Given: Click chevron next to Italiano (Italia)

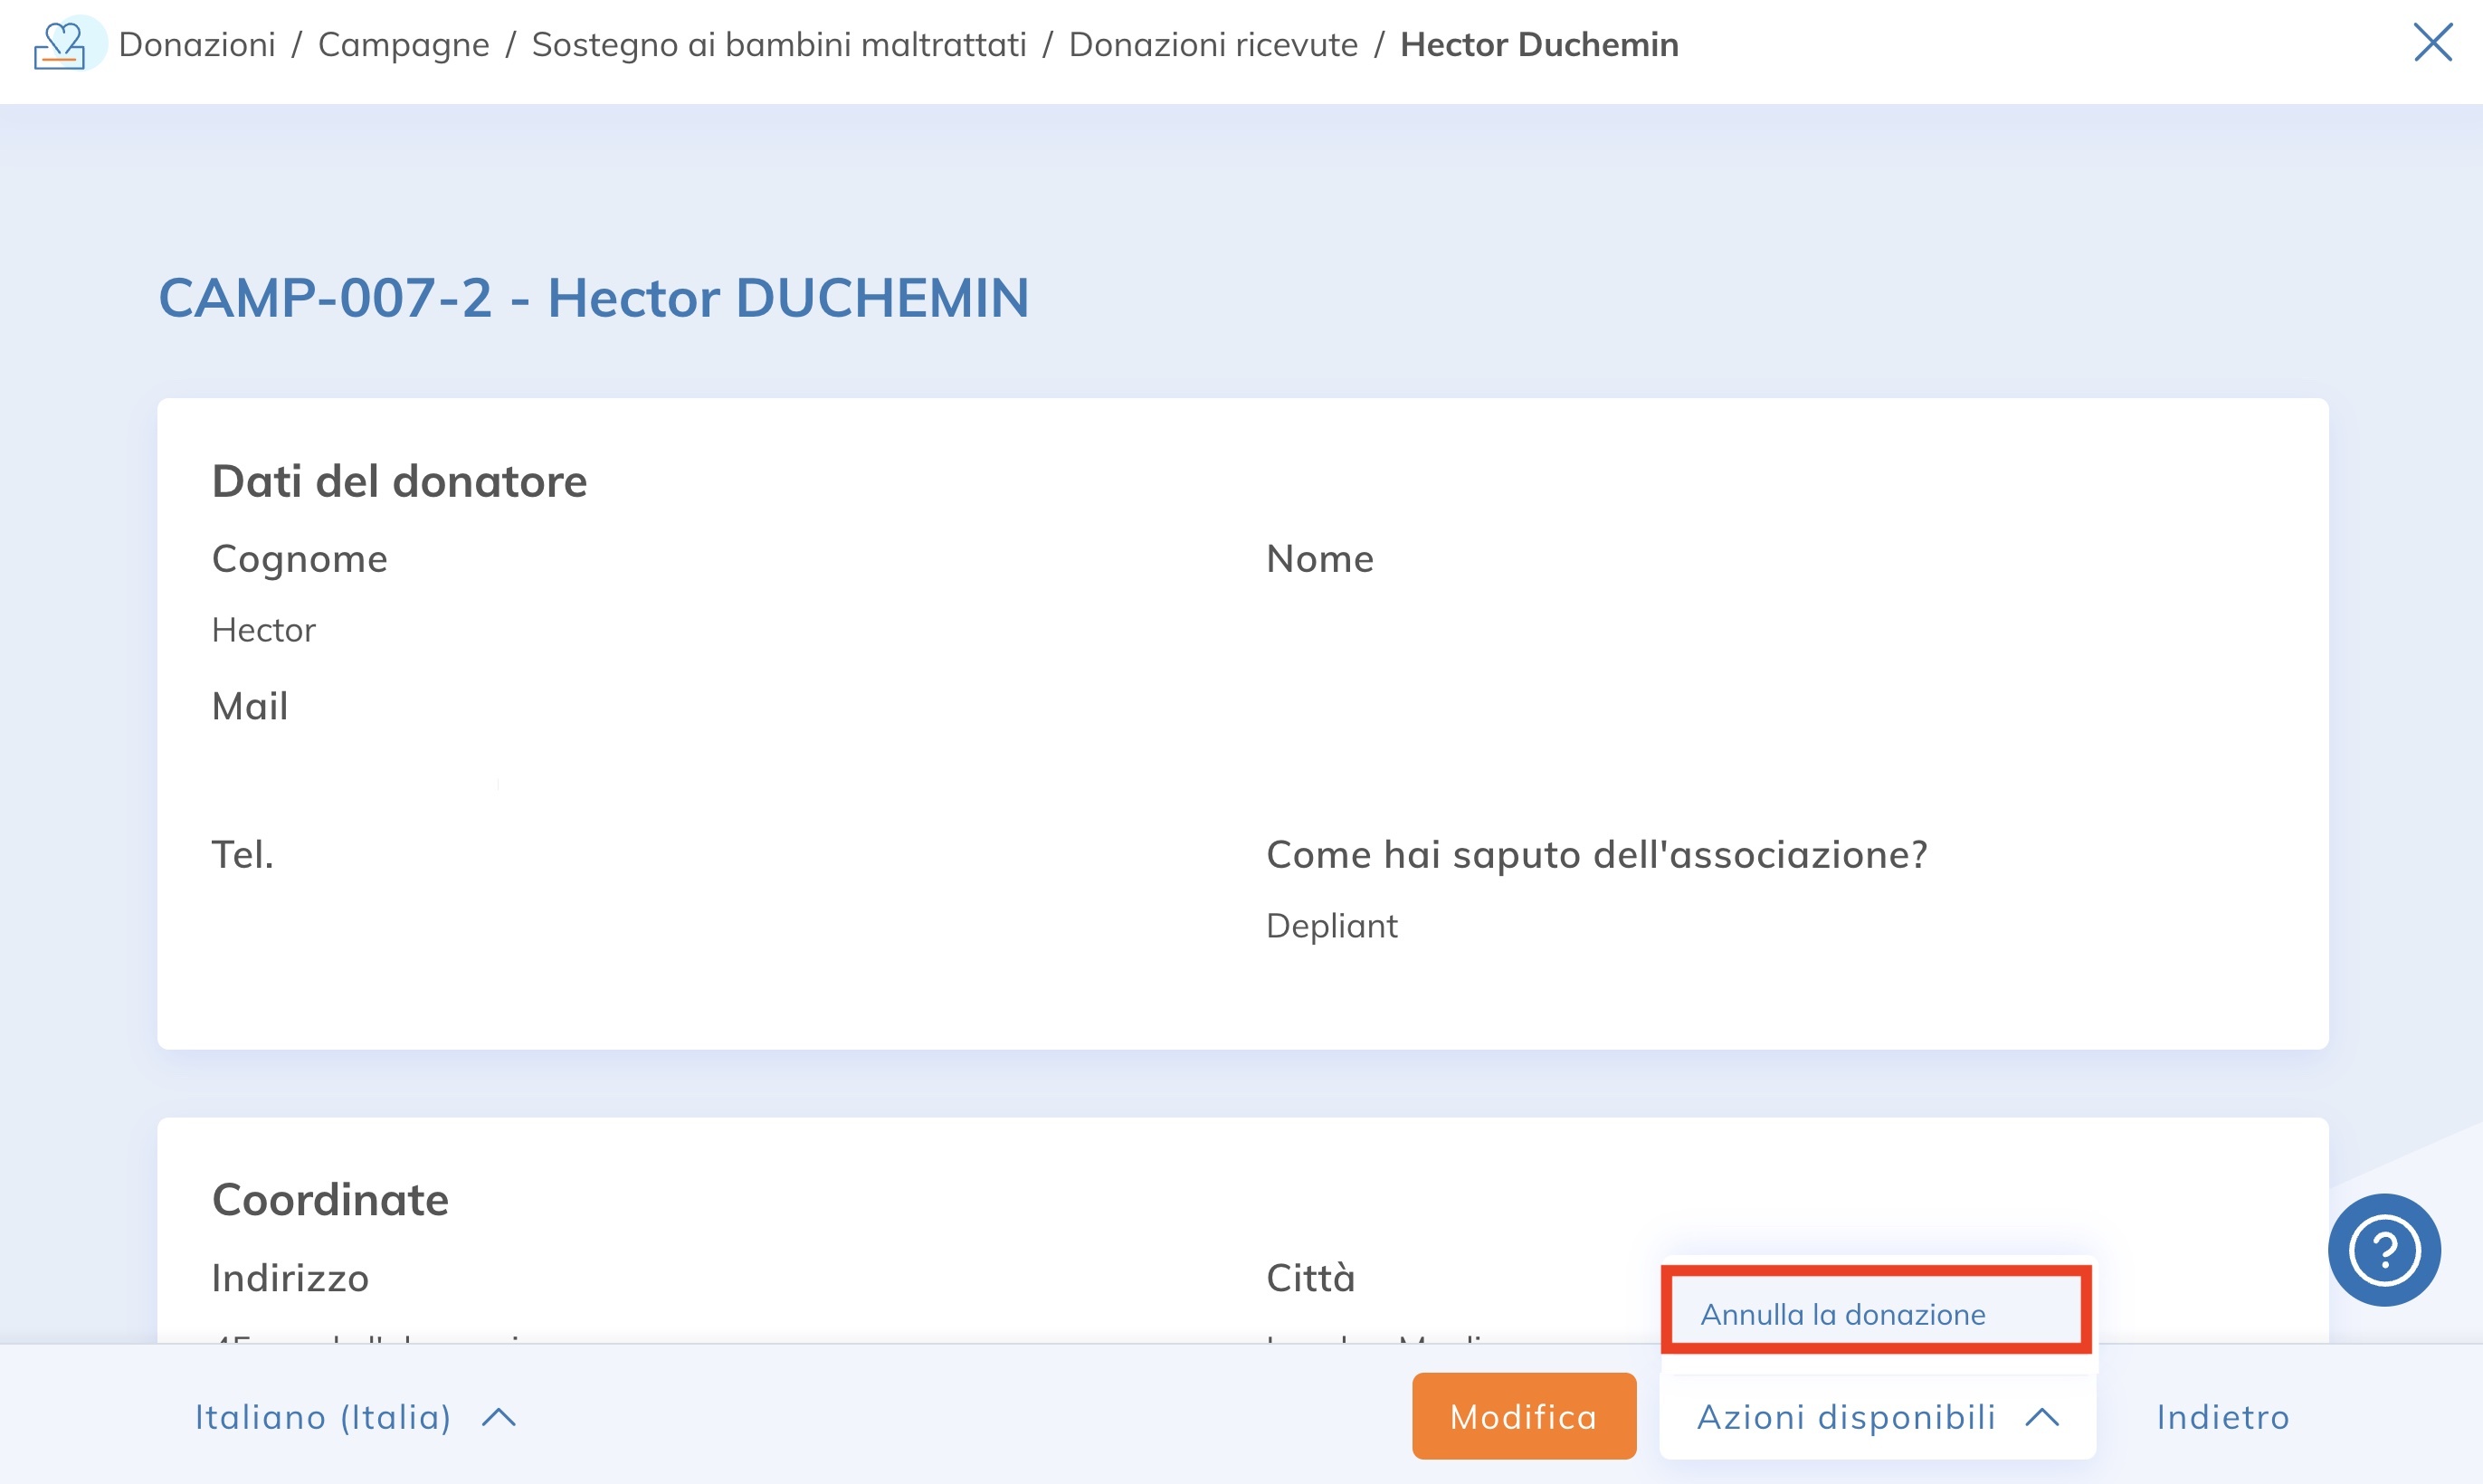Looking at the screenshot, I should click(499, 1417).
